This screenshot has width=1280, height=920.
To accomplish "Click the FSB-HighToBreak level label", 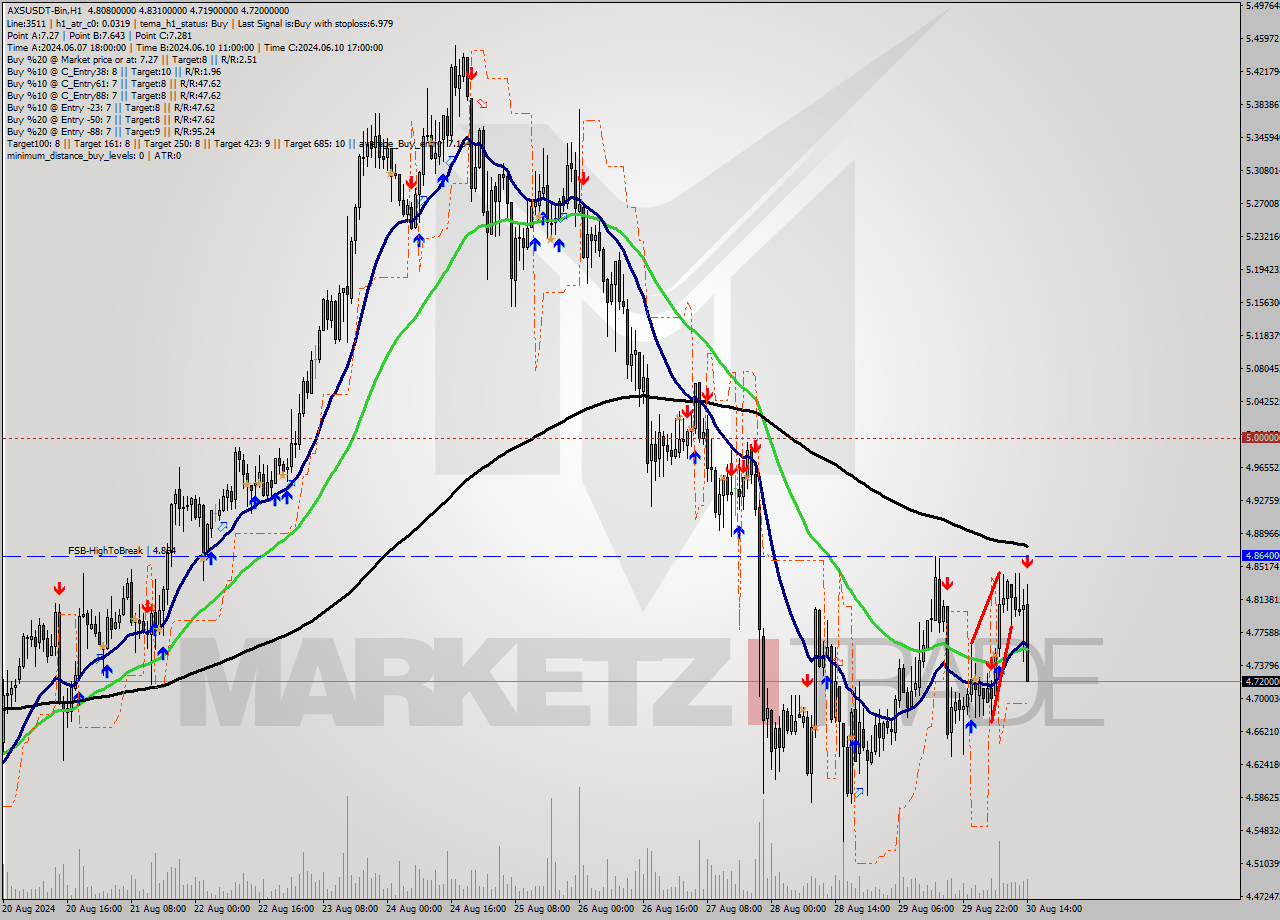I will (121, 551).
